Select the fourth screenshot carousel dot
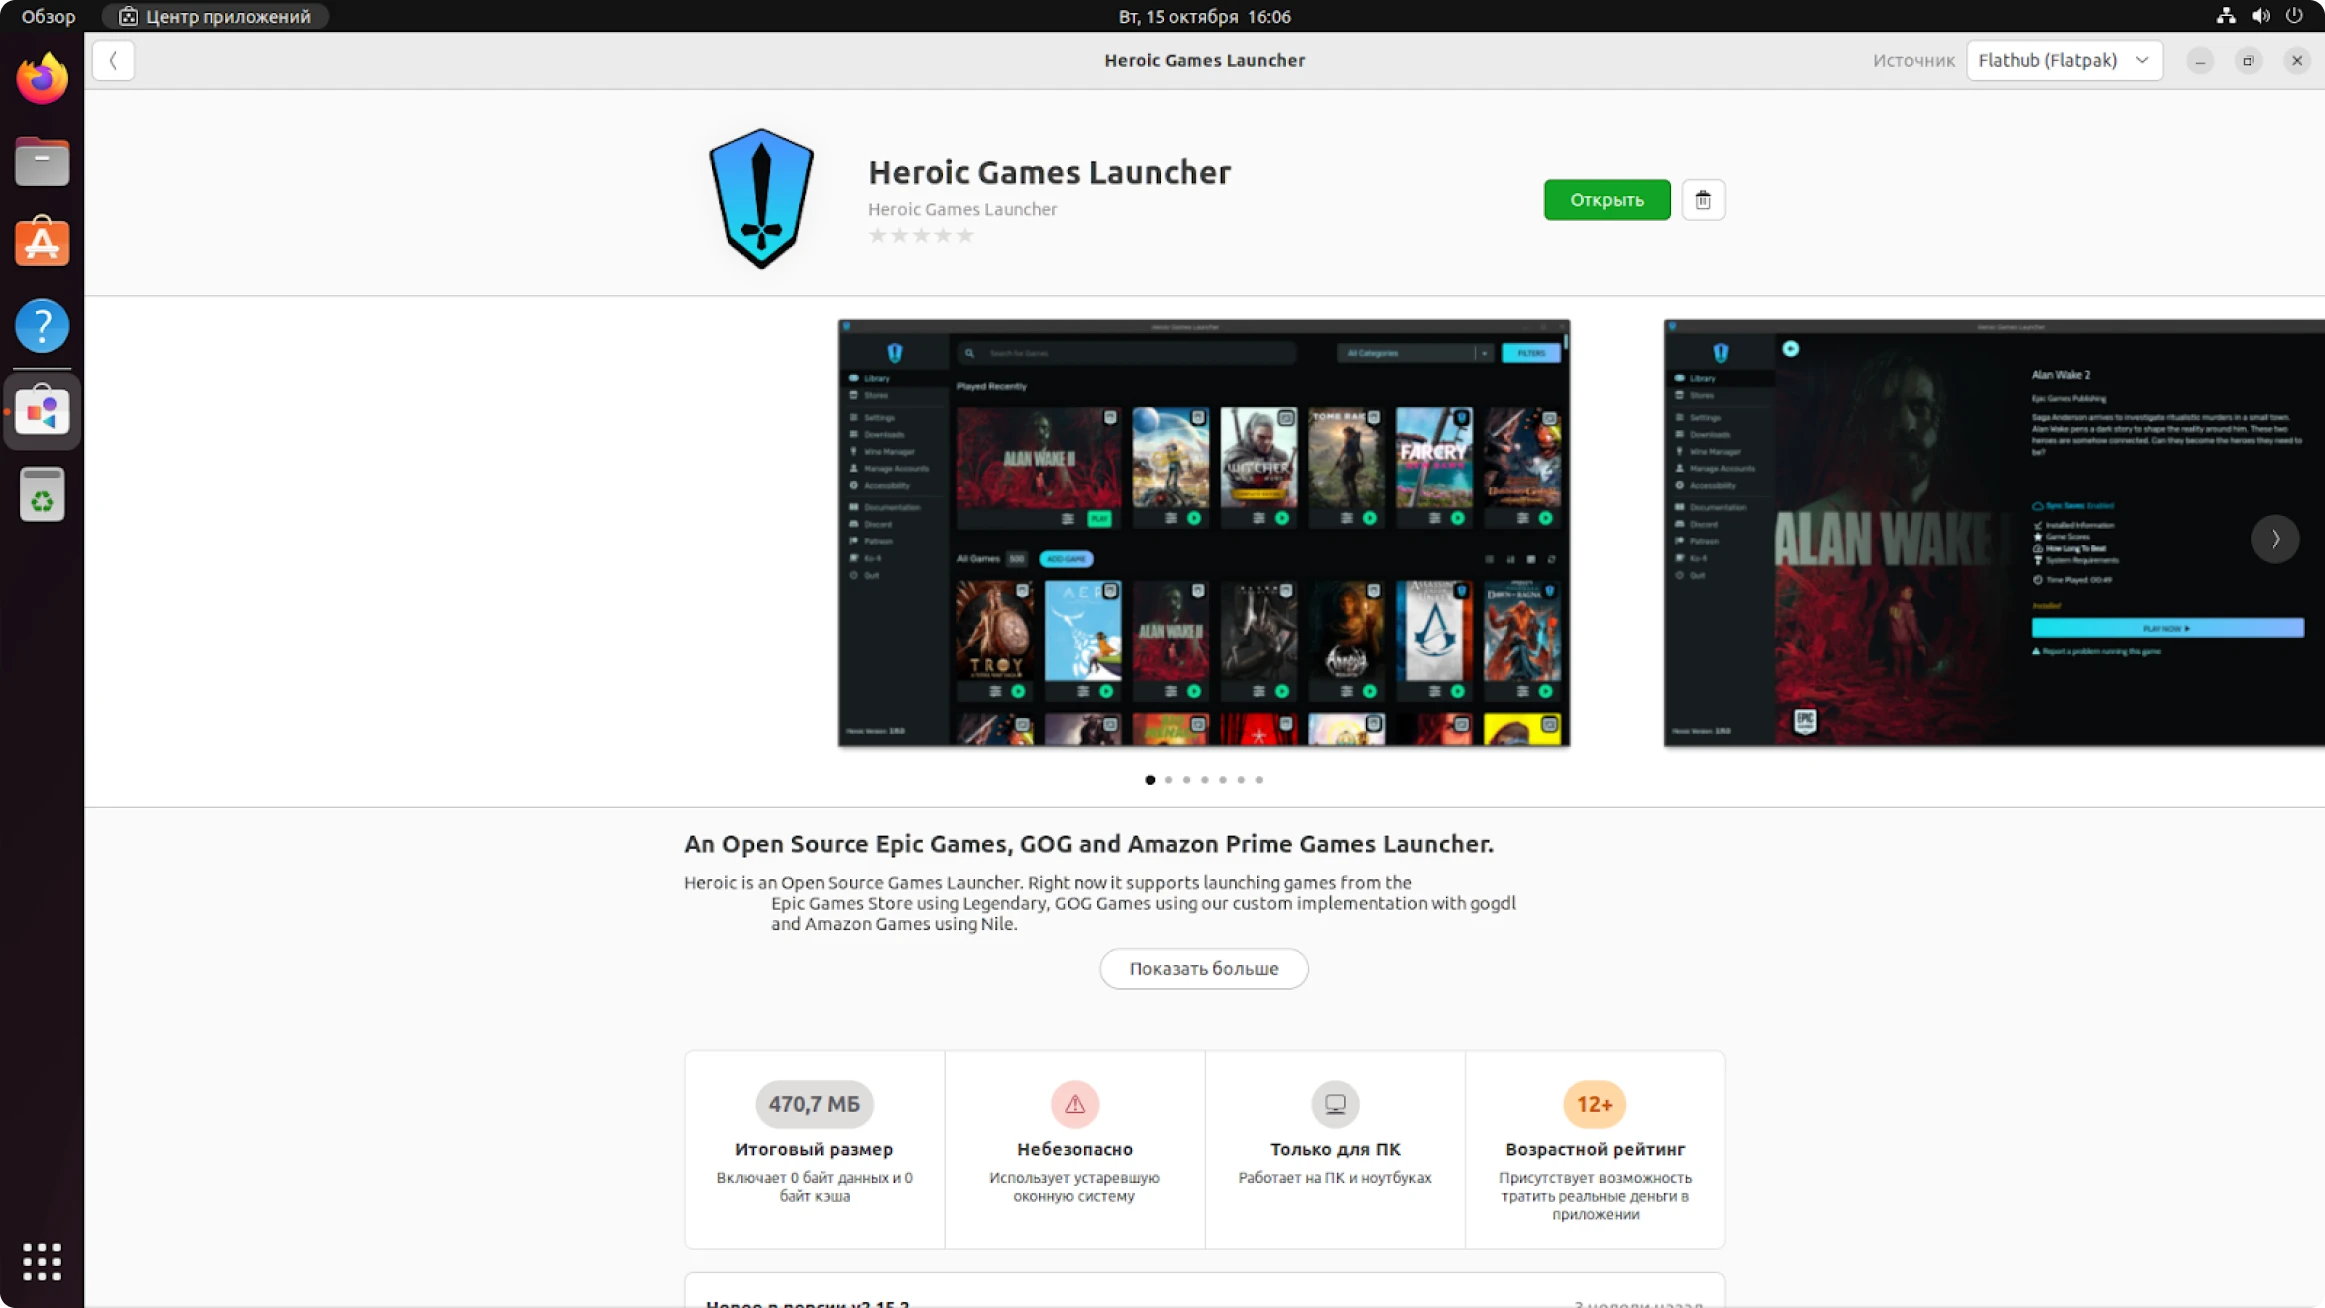The height and width of the screenshot is (1308, 2325). tap(1205, 780)
